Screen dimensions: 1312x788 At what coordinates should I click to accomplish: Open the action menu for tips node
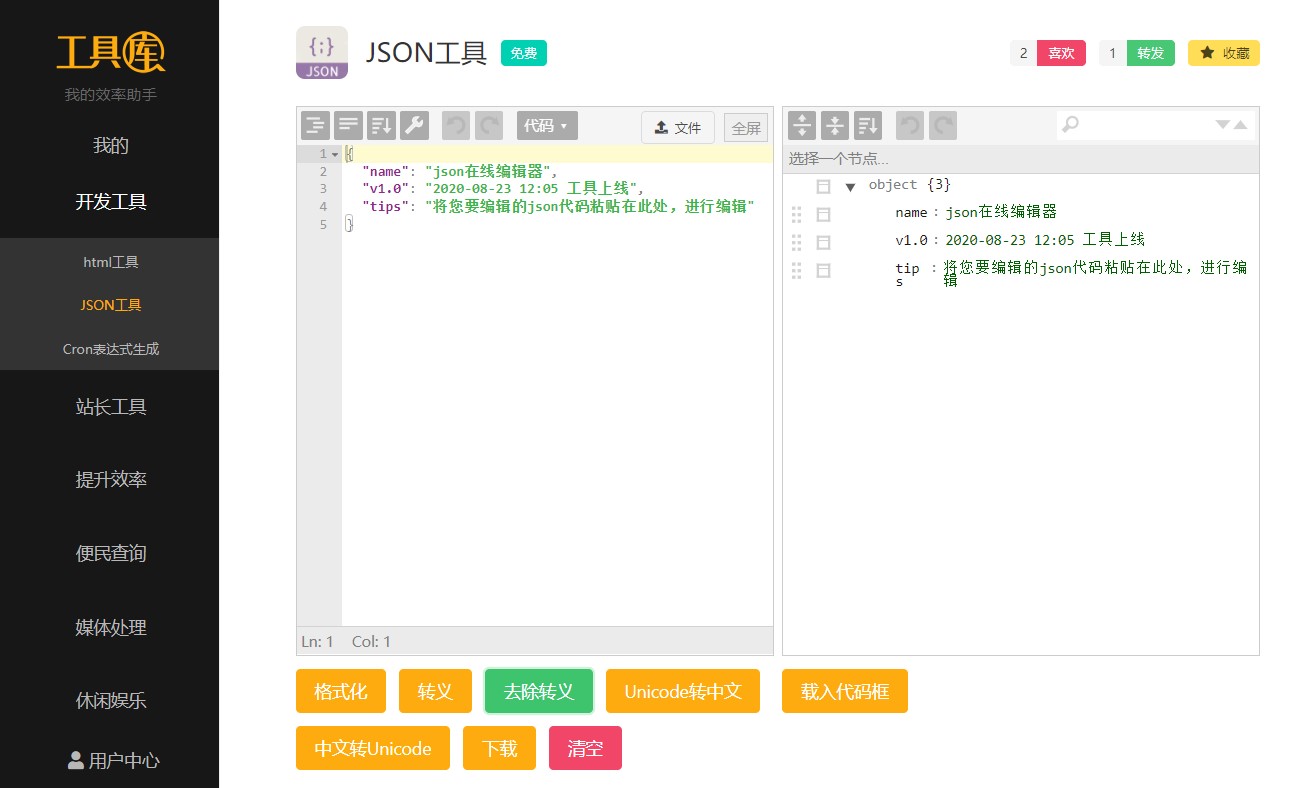tap(823, 270)
